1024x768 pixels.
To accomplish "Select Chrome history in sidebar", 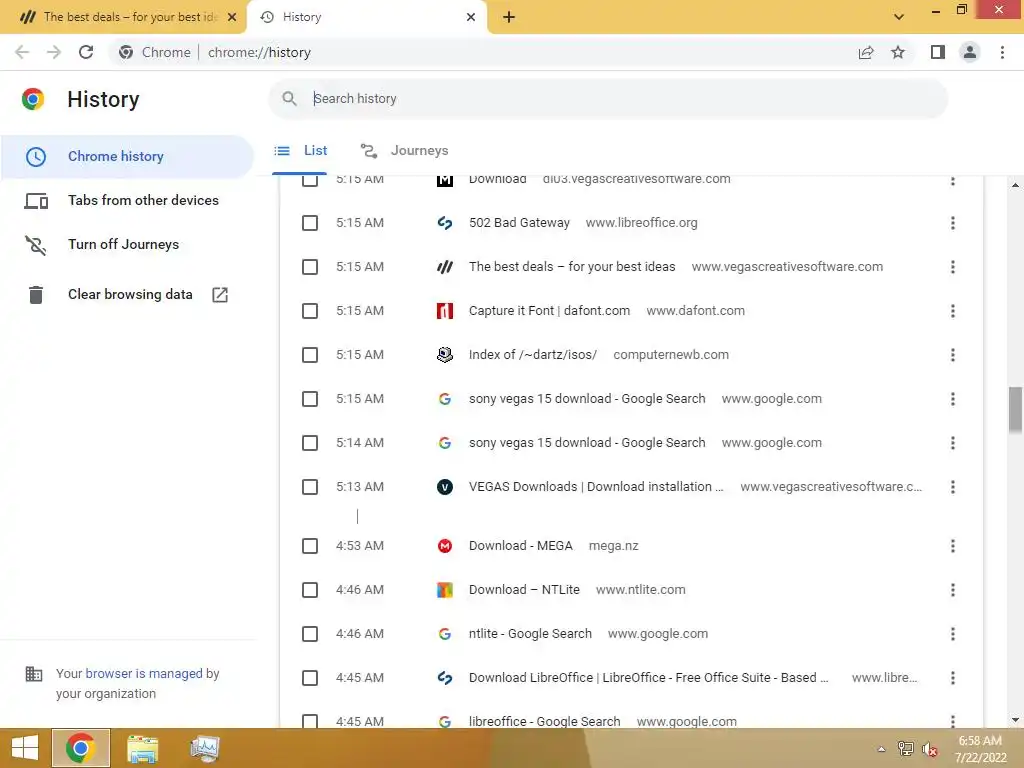I will click(127, 157).
